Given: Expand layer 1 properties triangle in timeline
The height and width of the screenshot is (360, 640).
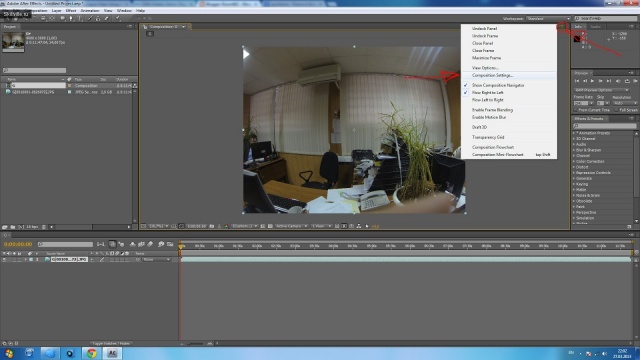Looking at the screenshot, I should pos(25,260).
